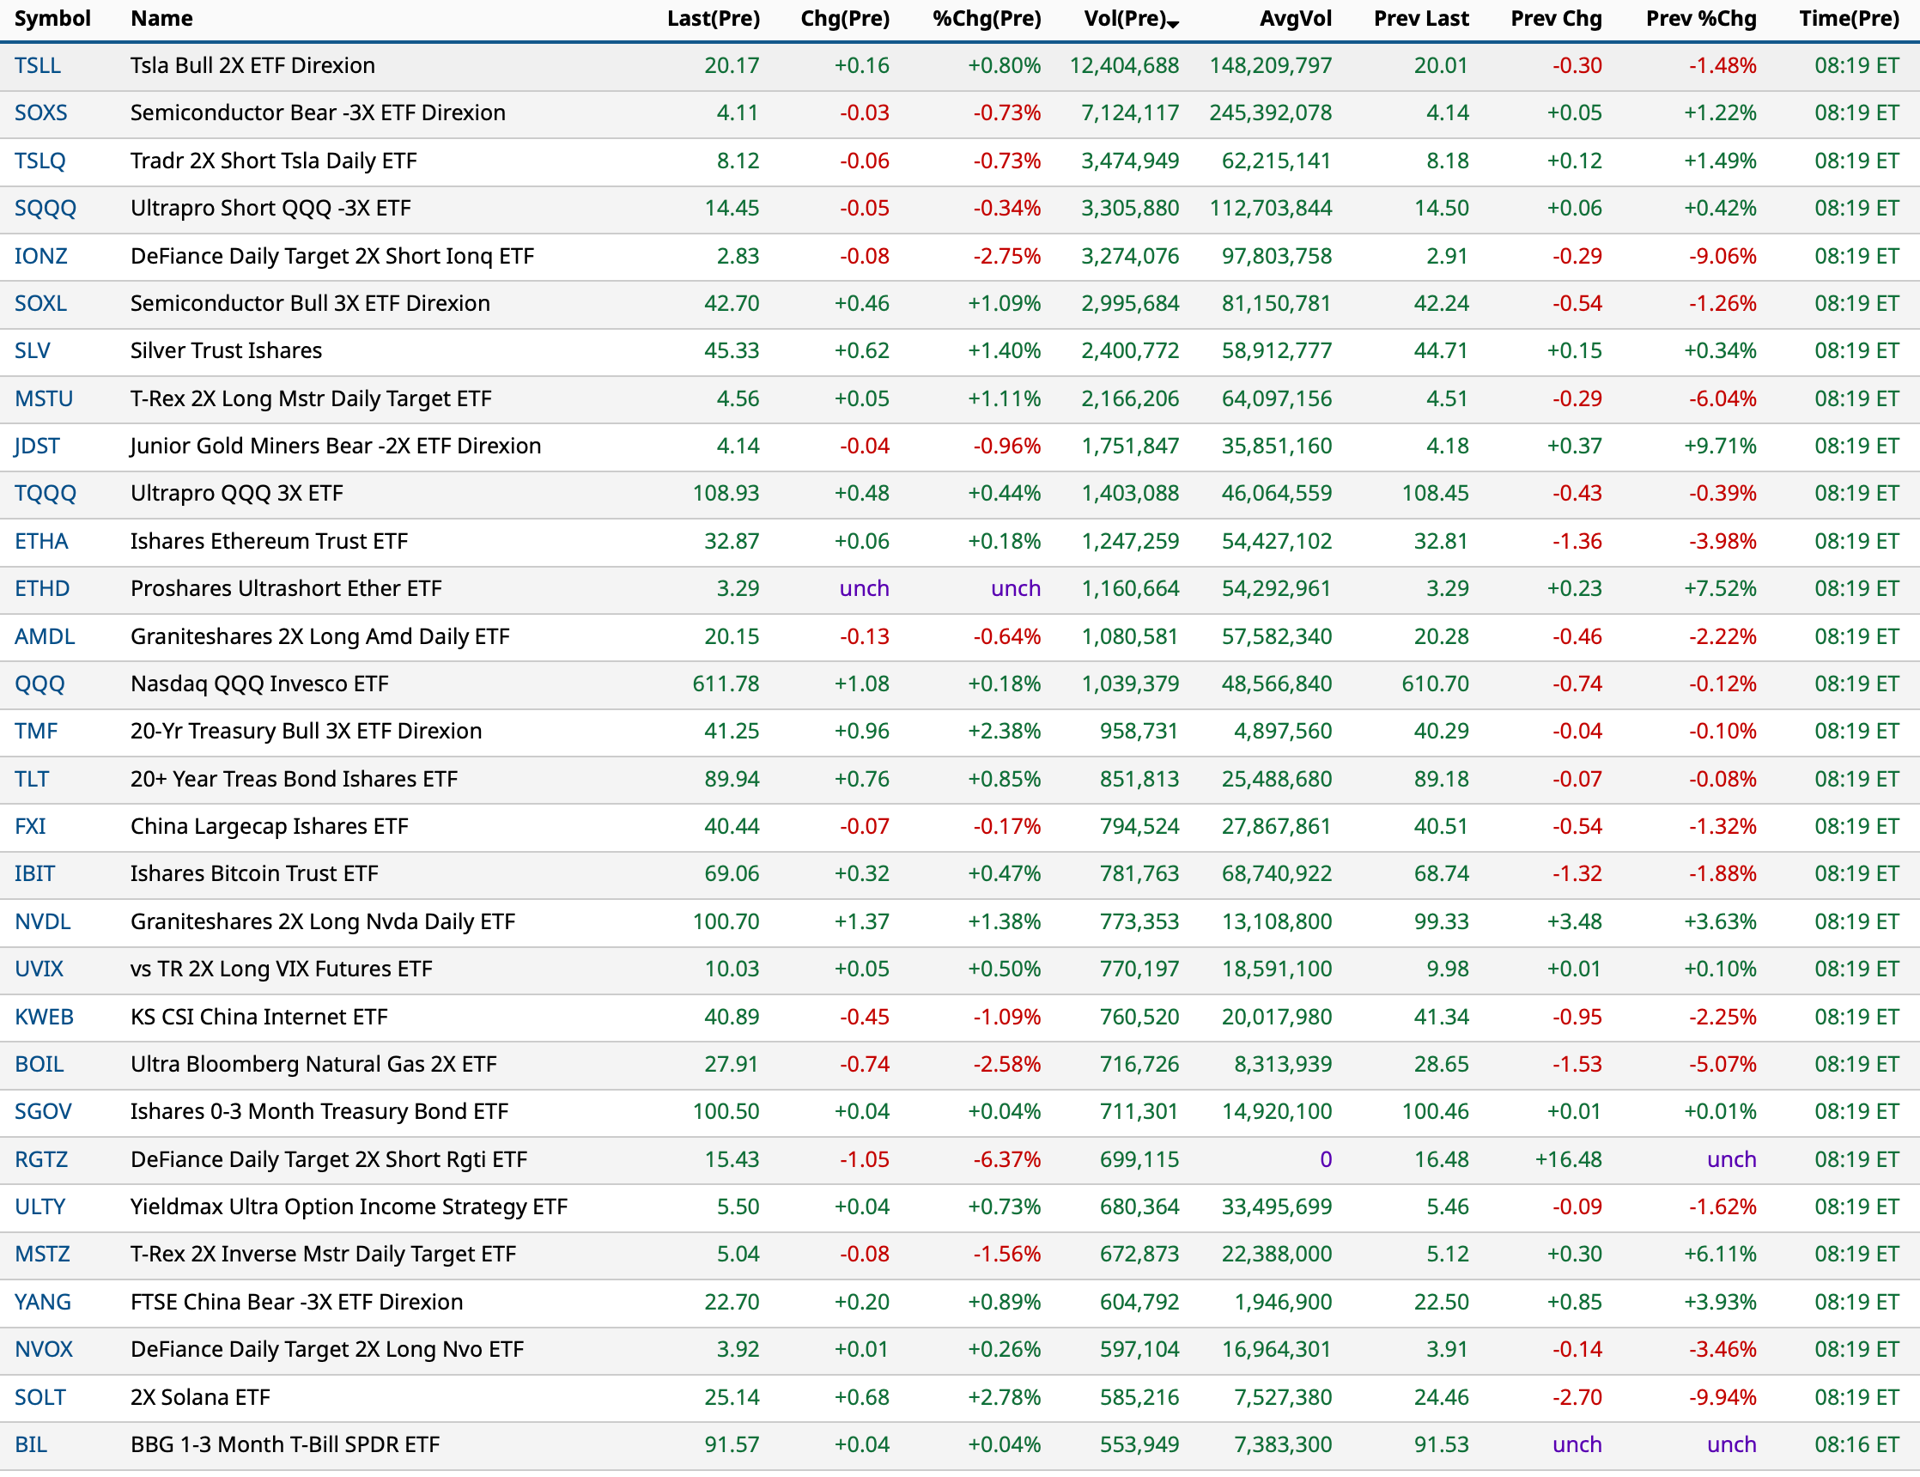Select the SLV symbol link

[x=32, y=350]
